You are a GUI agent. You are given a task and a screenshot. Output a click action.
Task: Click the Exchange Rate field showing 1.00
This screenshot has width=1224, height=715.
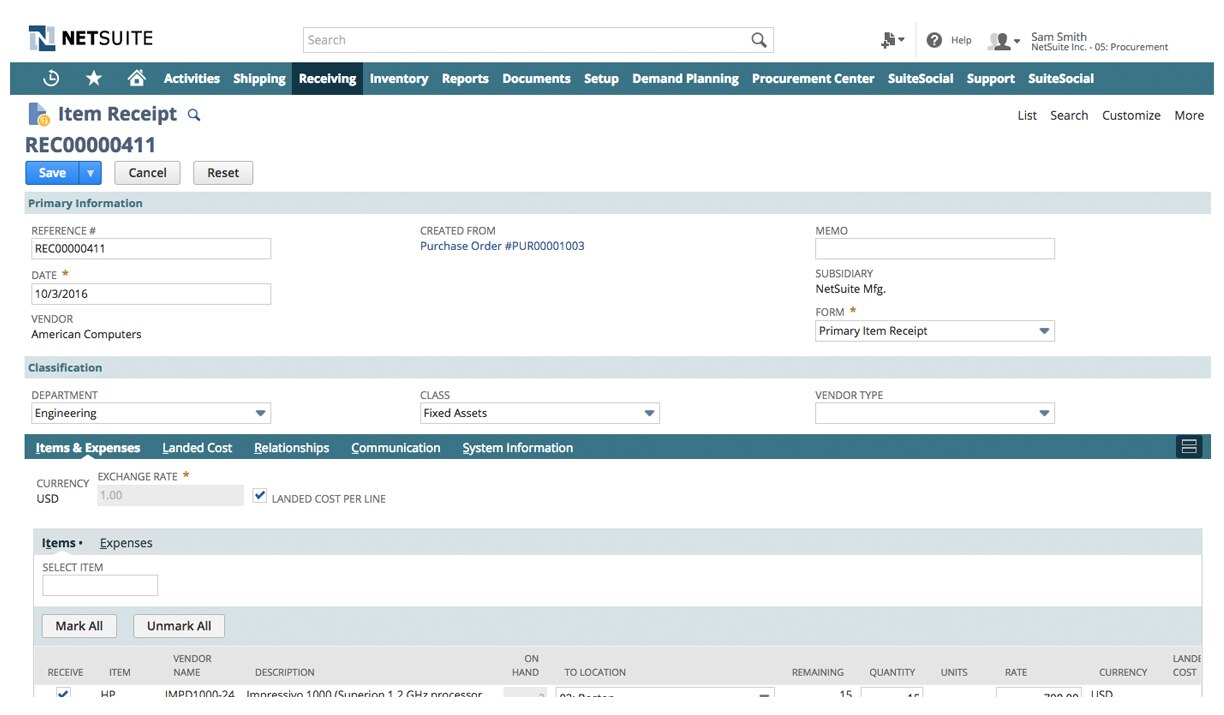pos(170,496)
